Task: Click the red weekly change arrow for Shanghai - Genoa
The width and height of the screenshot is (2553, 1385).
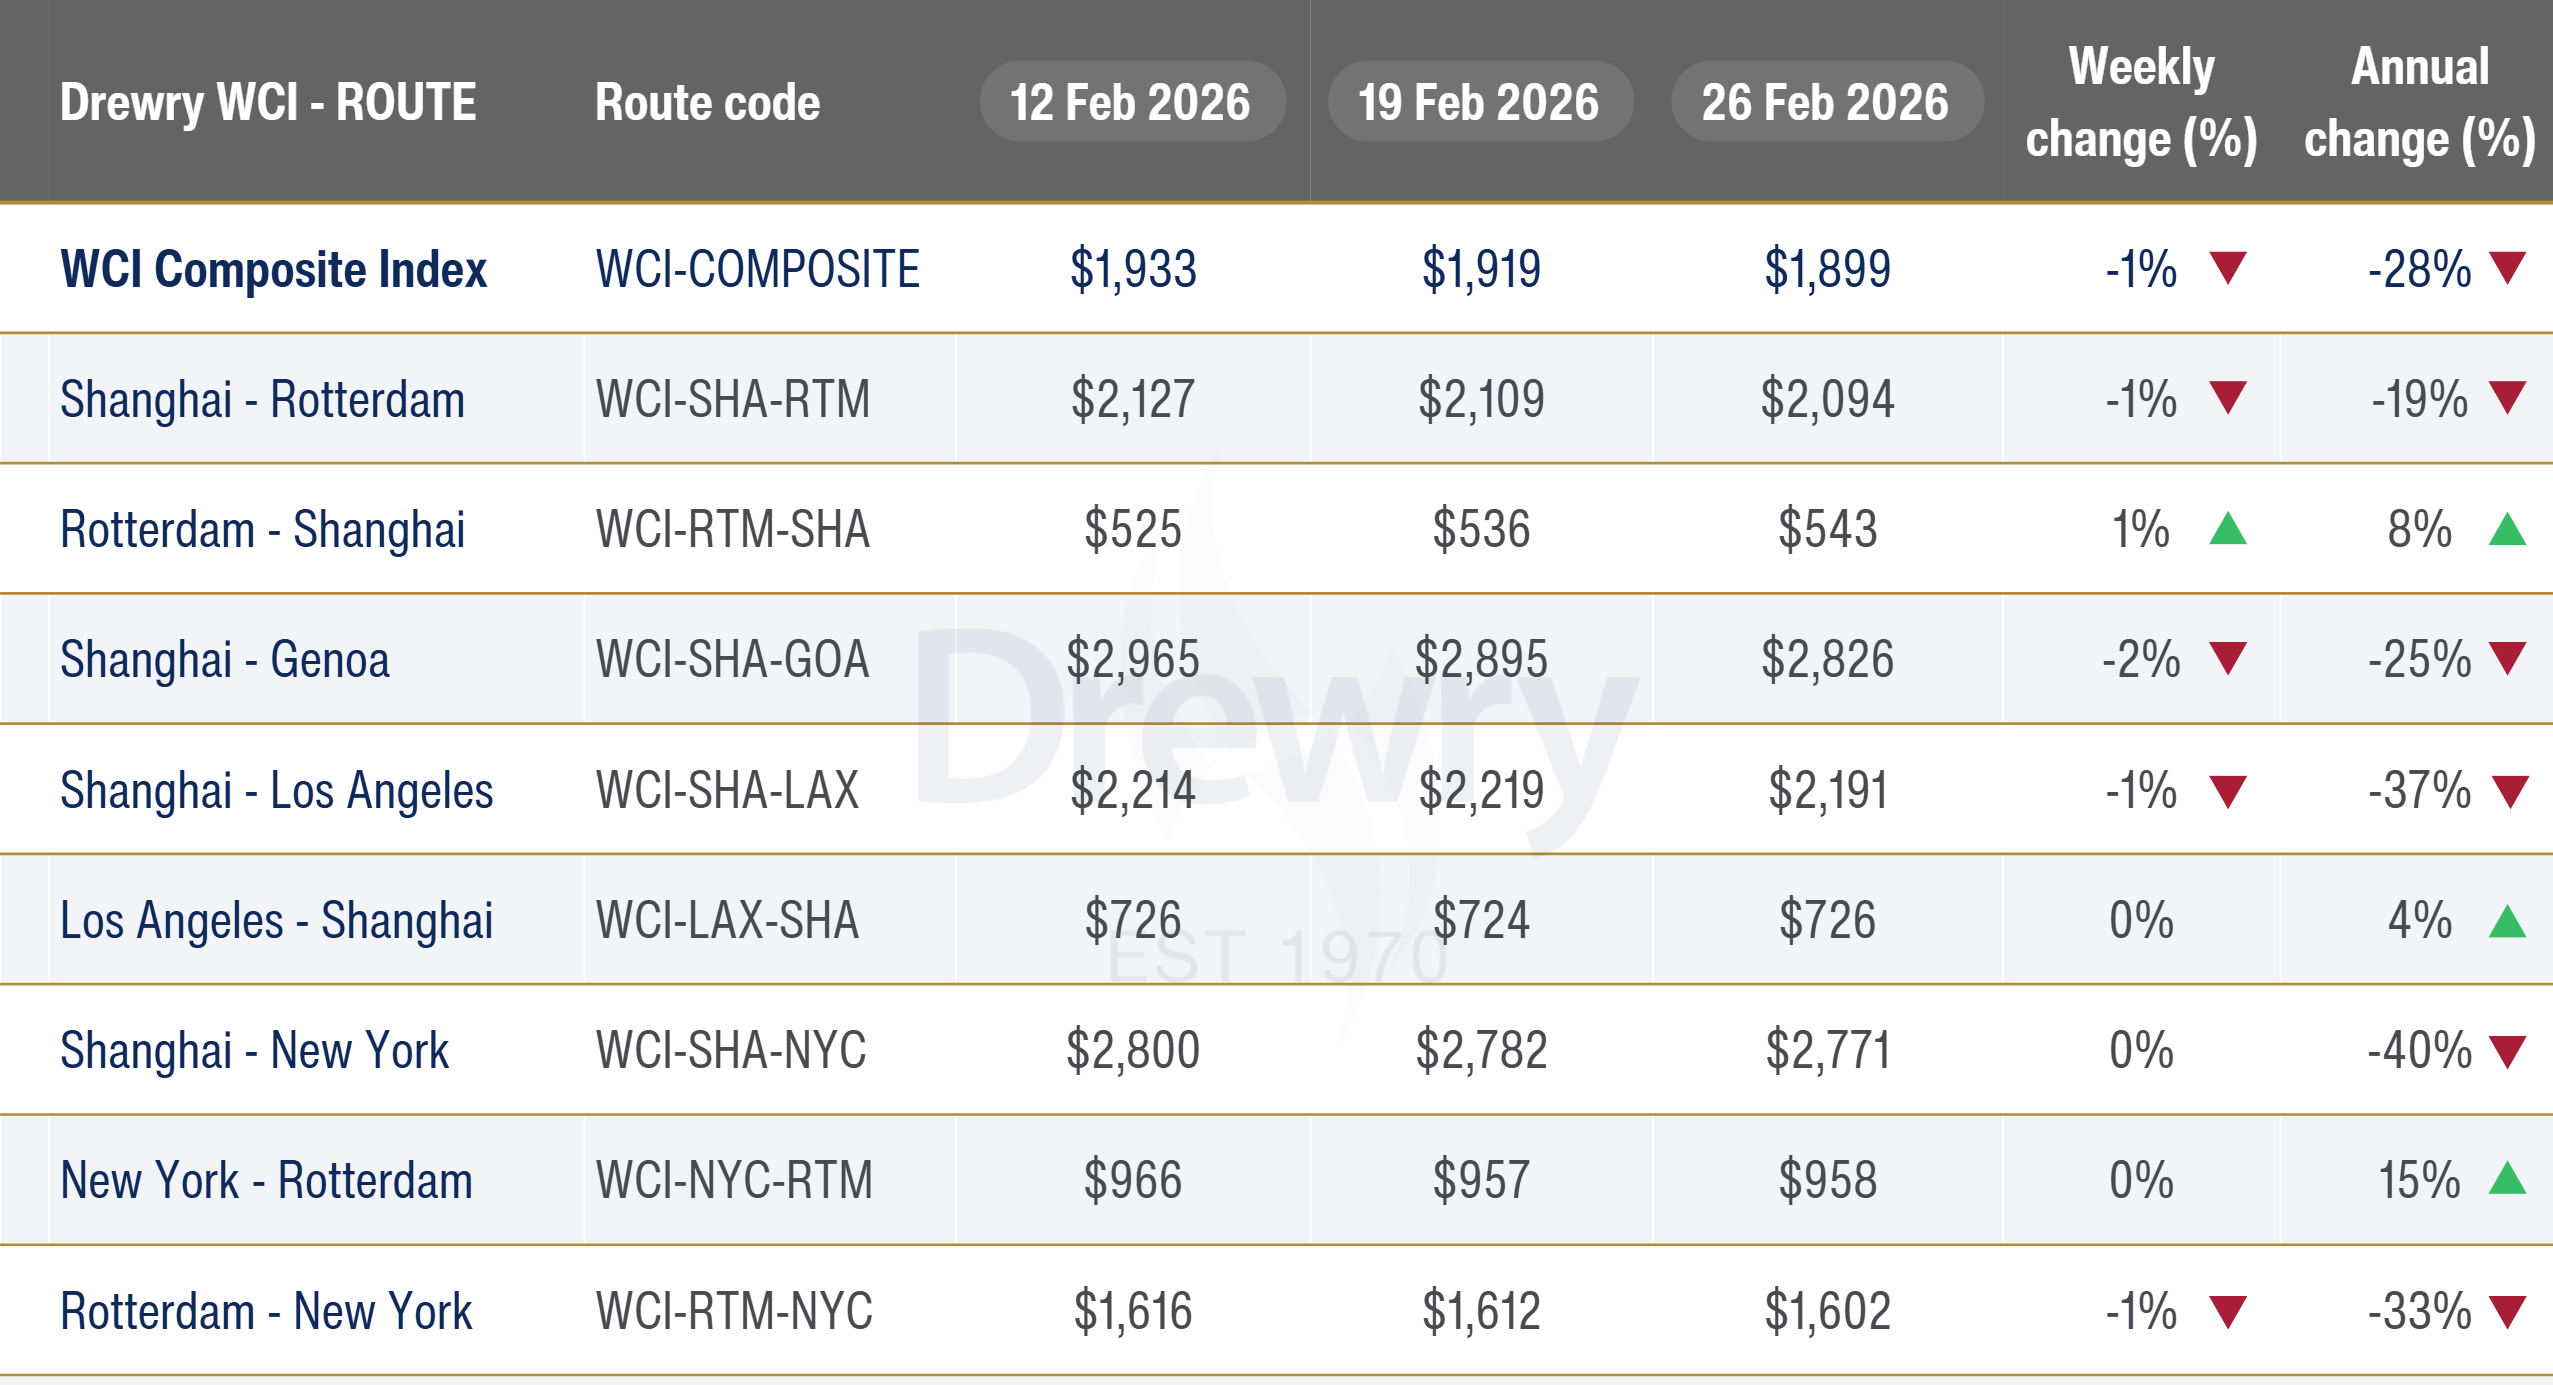Action: coord(2228,658)
